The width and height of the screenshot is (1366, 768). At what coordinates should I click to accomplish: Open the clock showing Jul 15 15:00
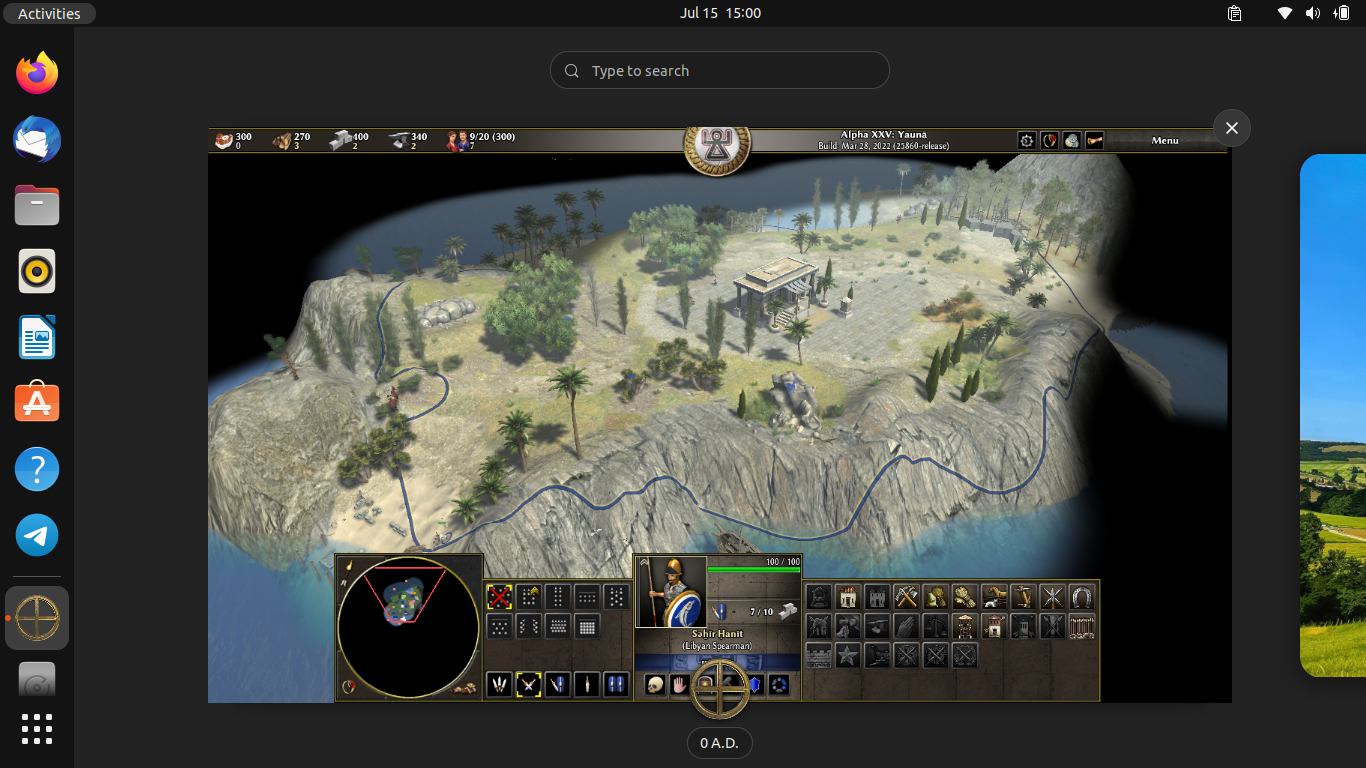point(720,13)
